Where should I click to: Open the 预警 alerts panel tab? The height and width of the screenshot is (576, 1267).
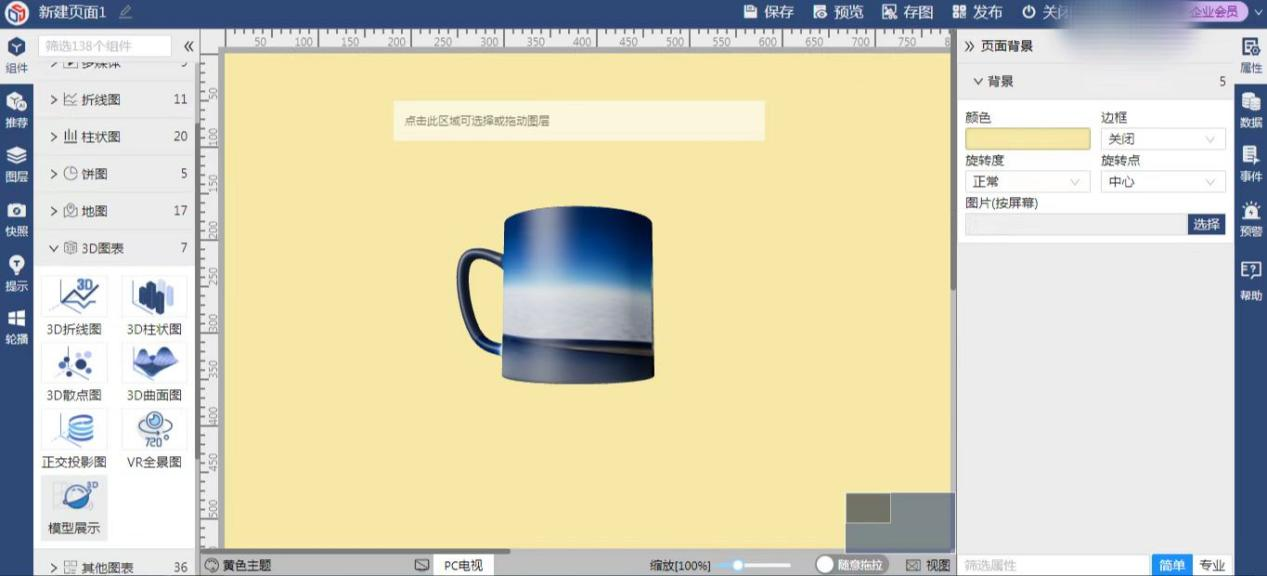(x=1251, y=218)
